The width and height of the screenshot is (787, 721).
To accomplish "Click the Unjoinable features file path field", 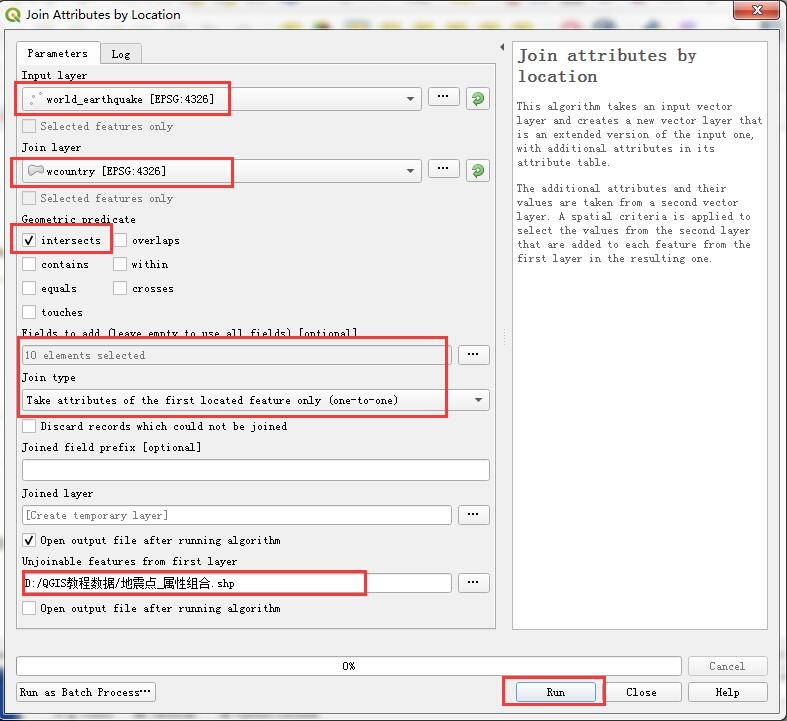I will (x=237, y=583).
